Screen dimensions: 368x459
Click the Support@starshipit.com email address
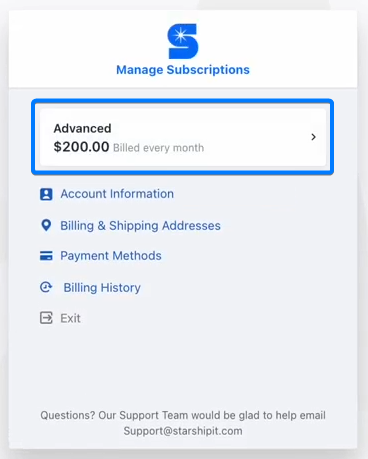pyautogui.click(x=183, y=431)
